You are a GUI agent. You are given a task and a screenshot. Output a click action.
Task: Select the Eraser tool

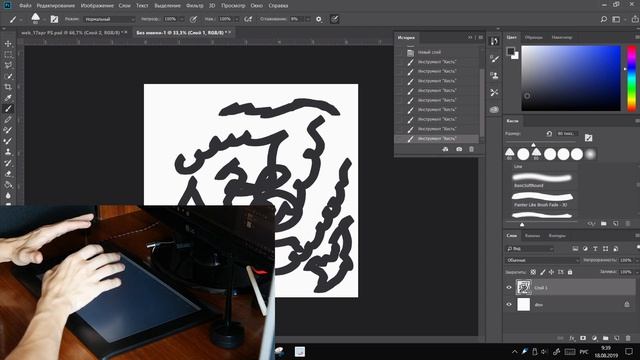(x=8, y=173)
